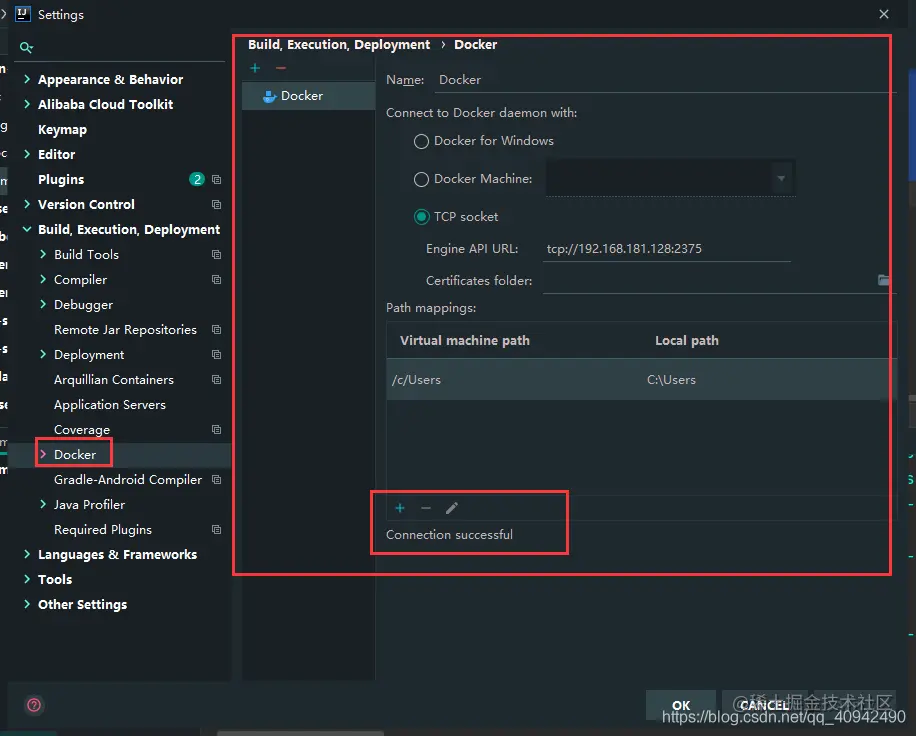The image size is (916, 736).
Task: Click the project-level icon beside Compiler
Action: [x=217, y=280]
